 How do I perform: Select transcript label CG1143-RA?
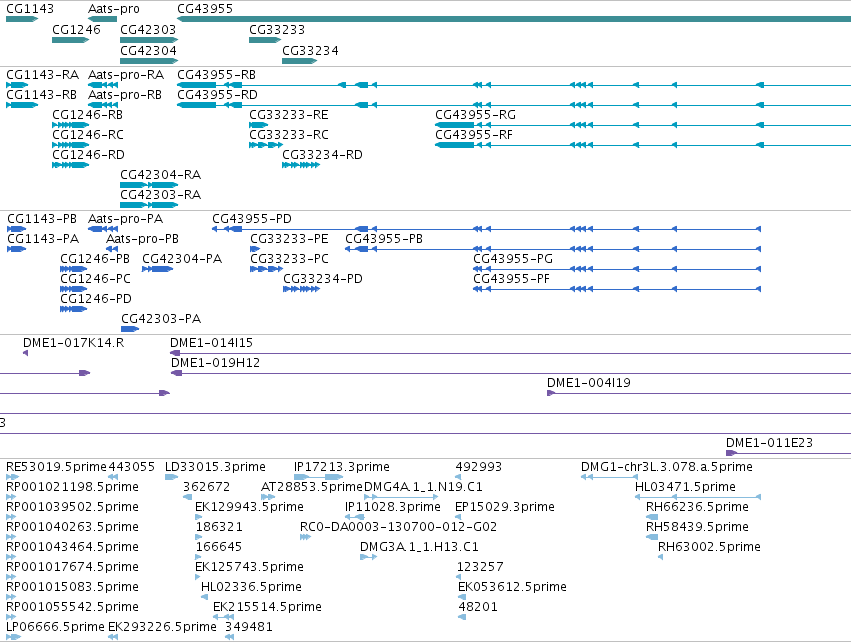click(x=42, y=74)
